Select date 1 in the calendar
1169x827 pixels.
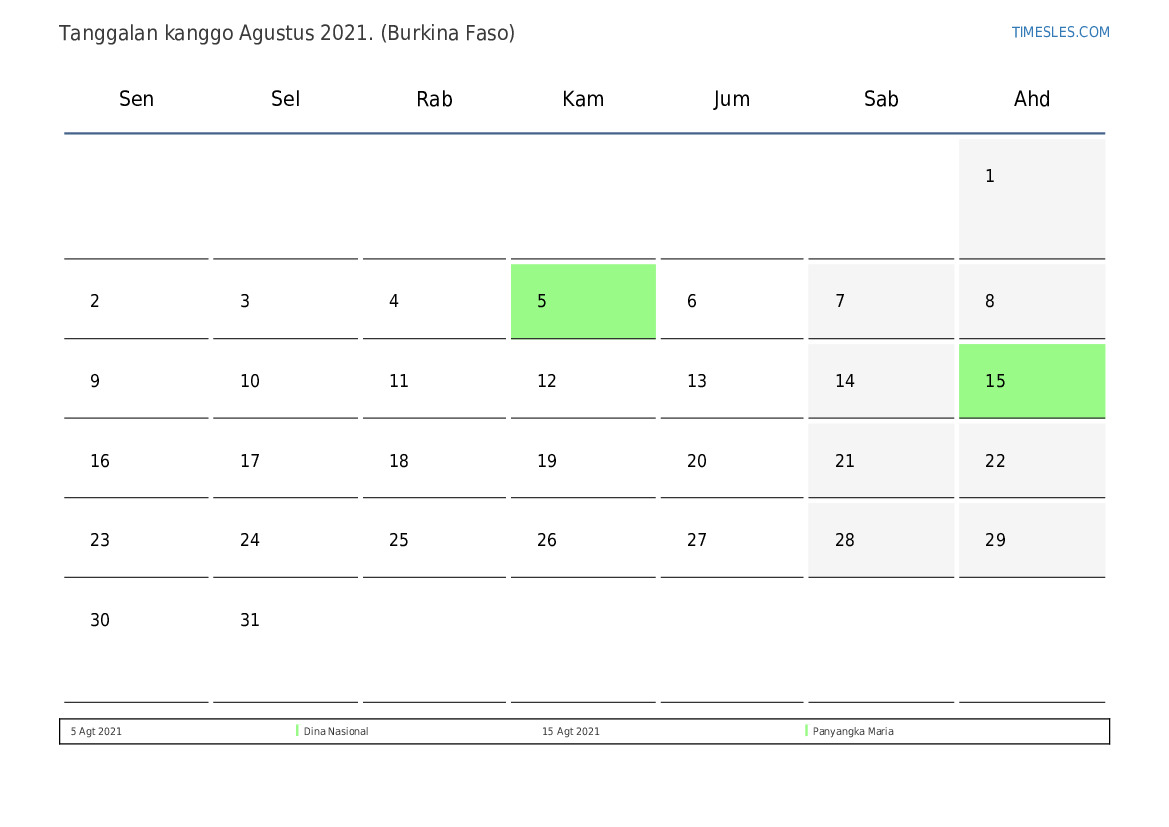tap(1031, 197)
